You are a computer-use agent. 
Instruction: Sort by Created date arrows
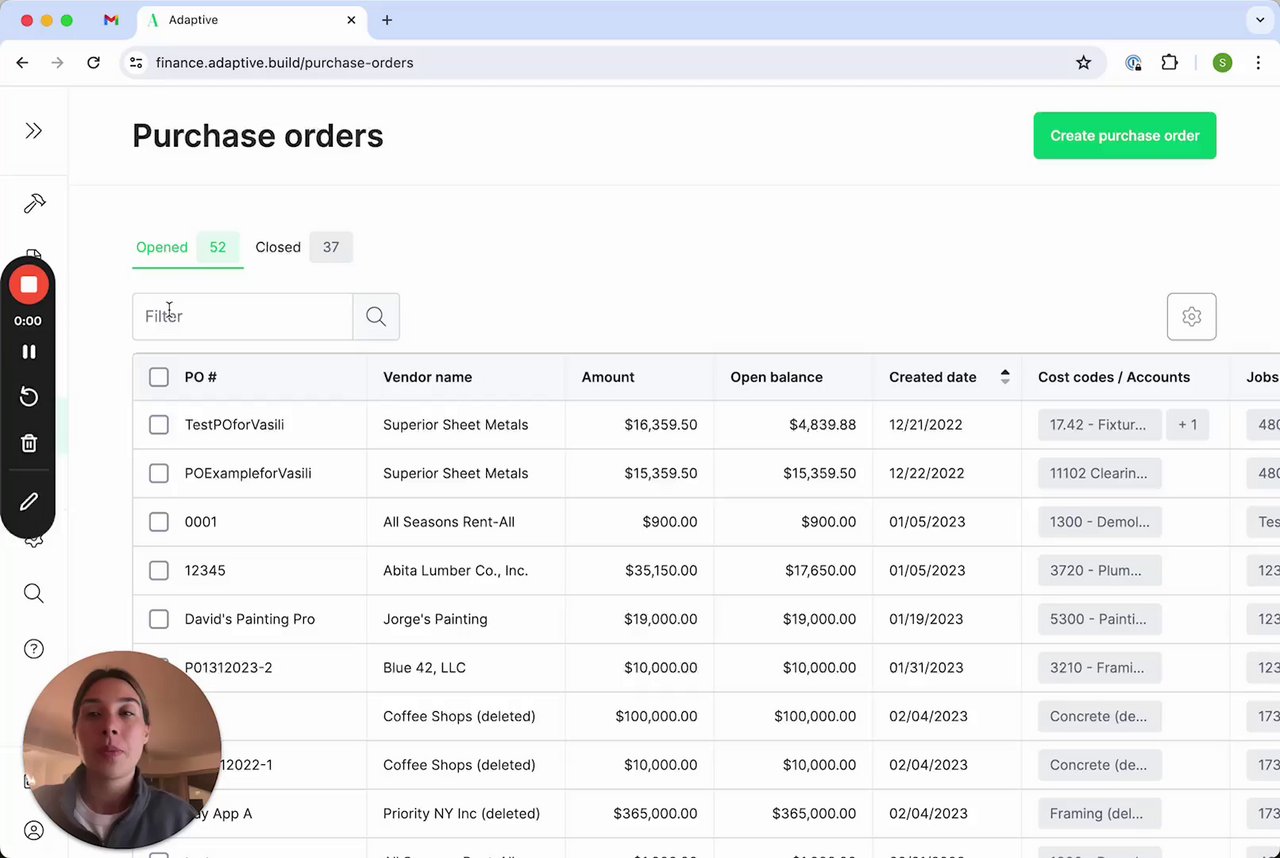1005,377
